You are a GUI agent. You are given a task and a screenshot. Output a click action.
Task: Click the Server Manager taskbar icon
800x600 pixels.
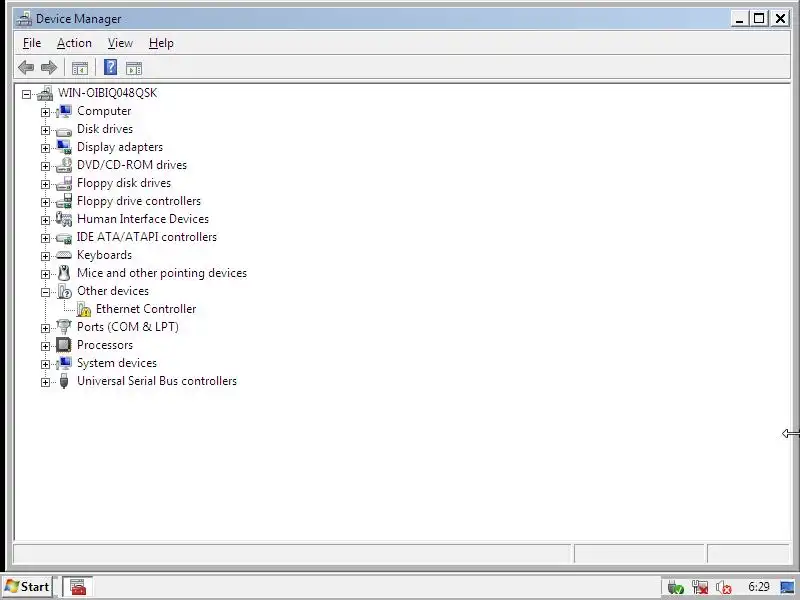pyautogui.click(x=78, y=587)
